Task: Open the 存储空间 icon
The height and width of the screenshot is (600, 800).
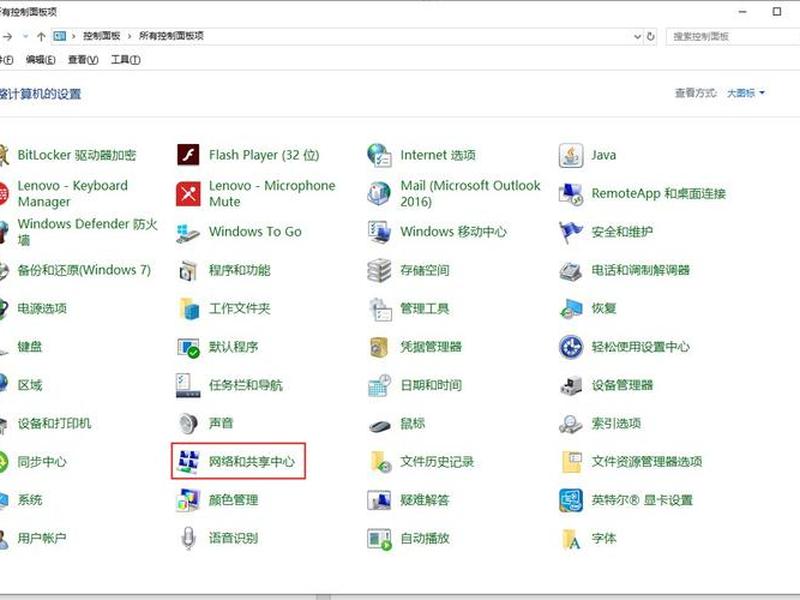Action: coord(380,270)
